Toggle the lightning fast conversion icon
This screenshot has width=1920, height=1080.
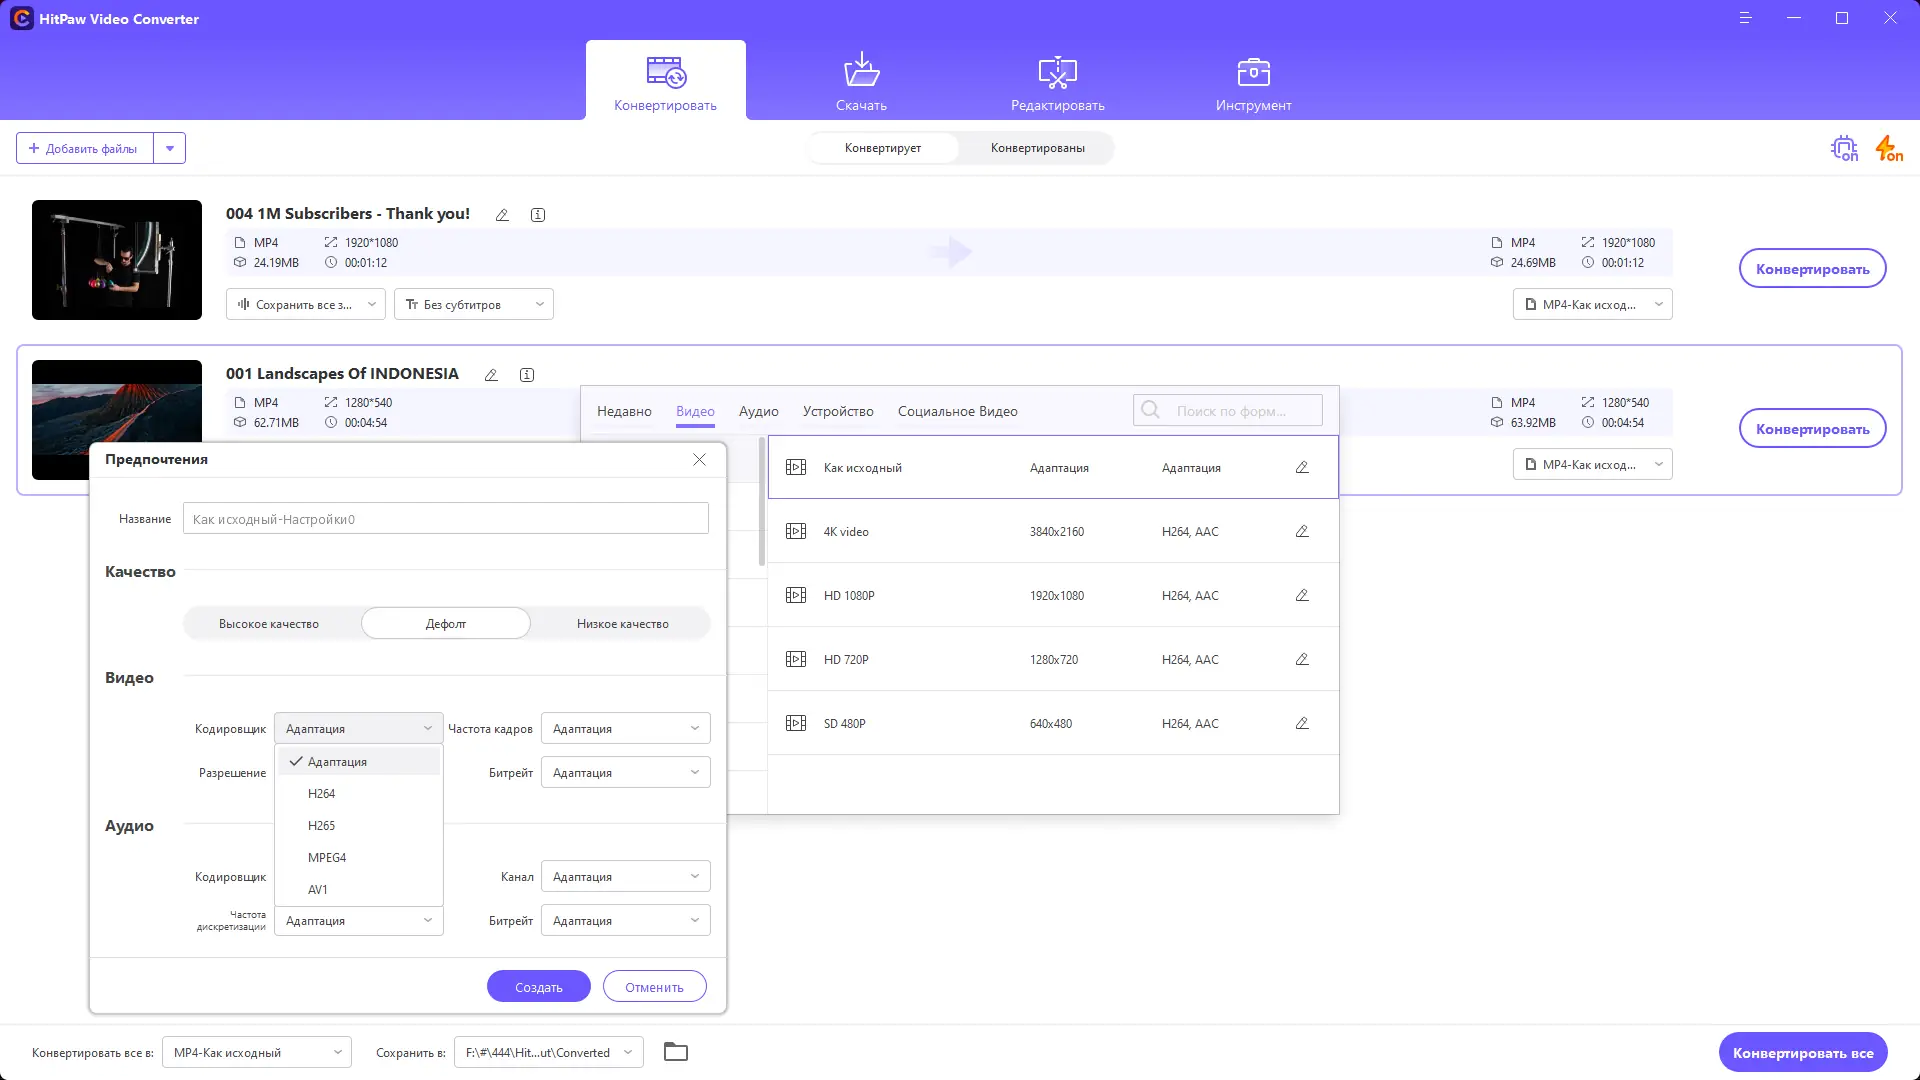click(x=1888, y=148)
